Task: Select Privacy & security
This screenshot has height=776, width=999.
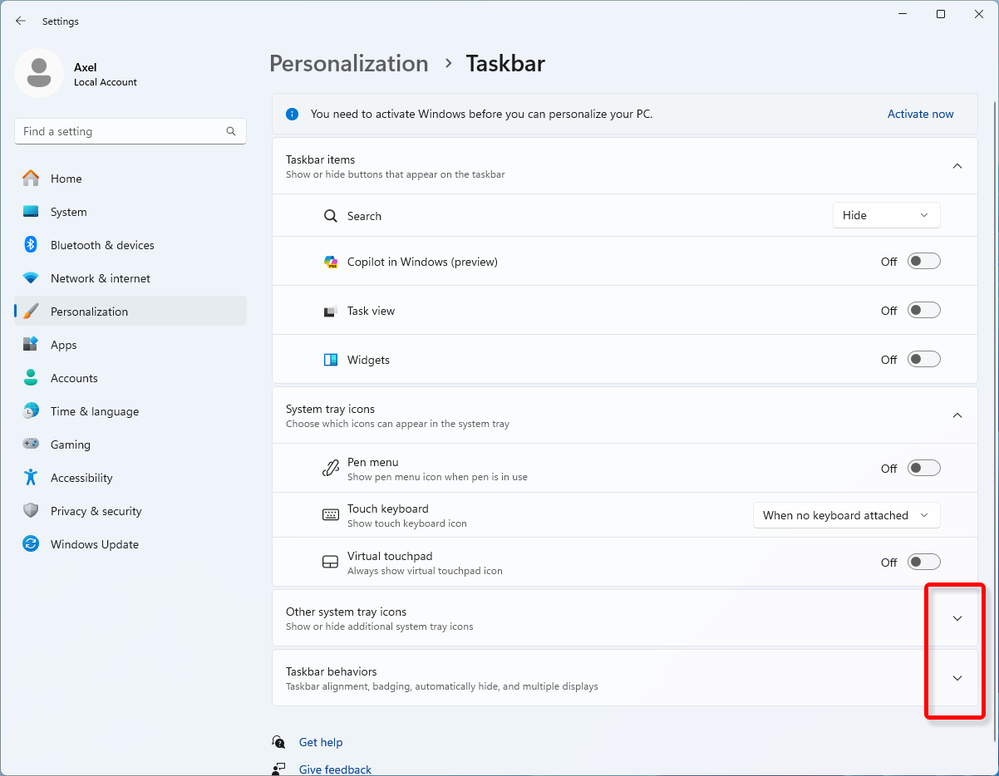Action: pyautogui.click(x=130, y=511)
